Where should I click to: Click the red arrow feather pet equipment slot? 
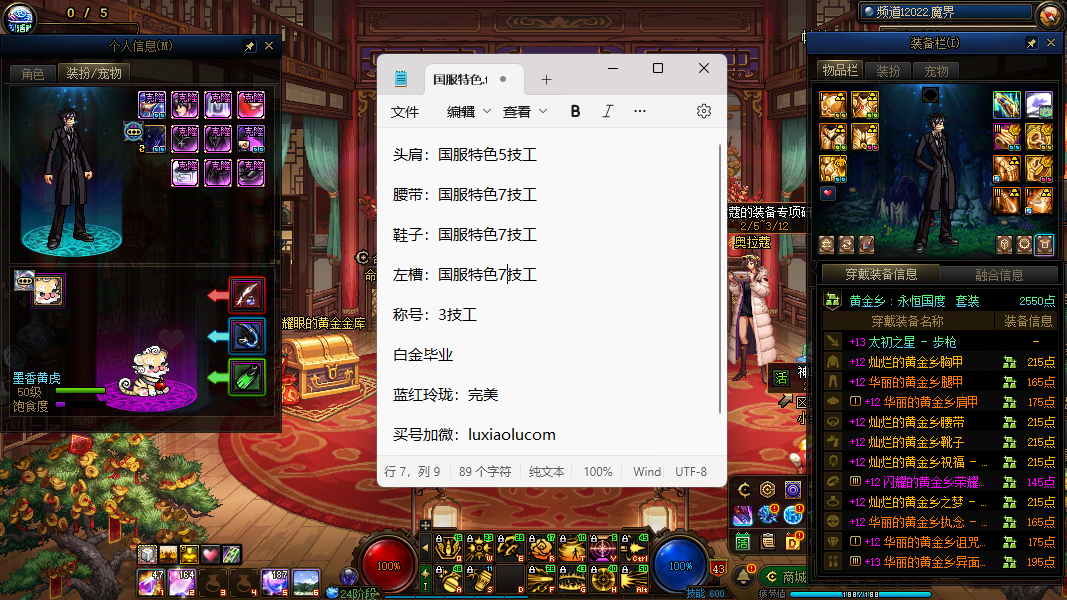tap(247, 295)
